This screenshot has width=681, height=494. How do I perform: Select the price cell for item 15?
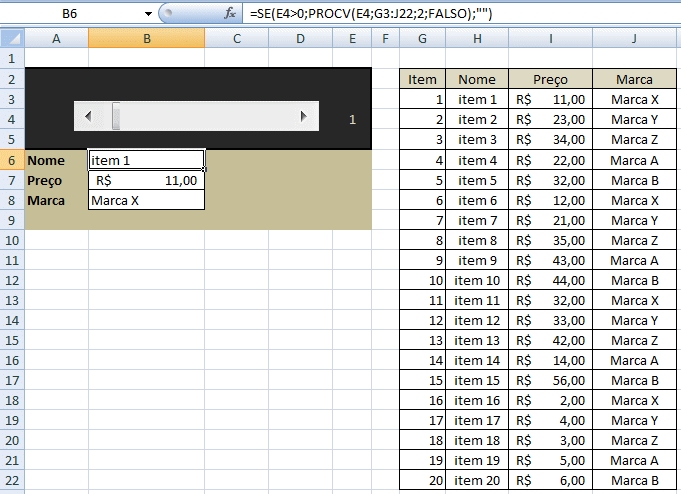[x=551, y=380]
